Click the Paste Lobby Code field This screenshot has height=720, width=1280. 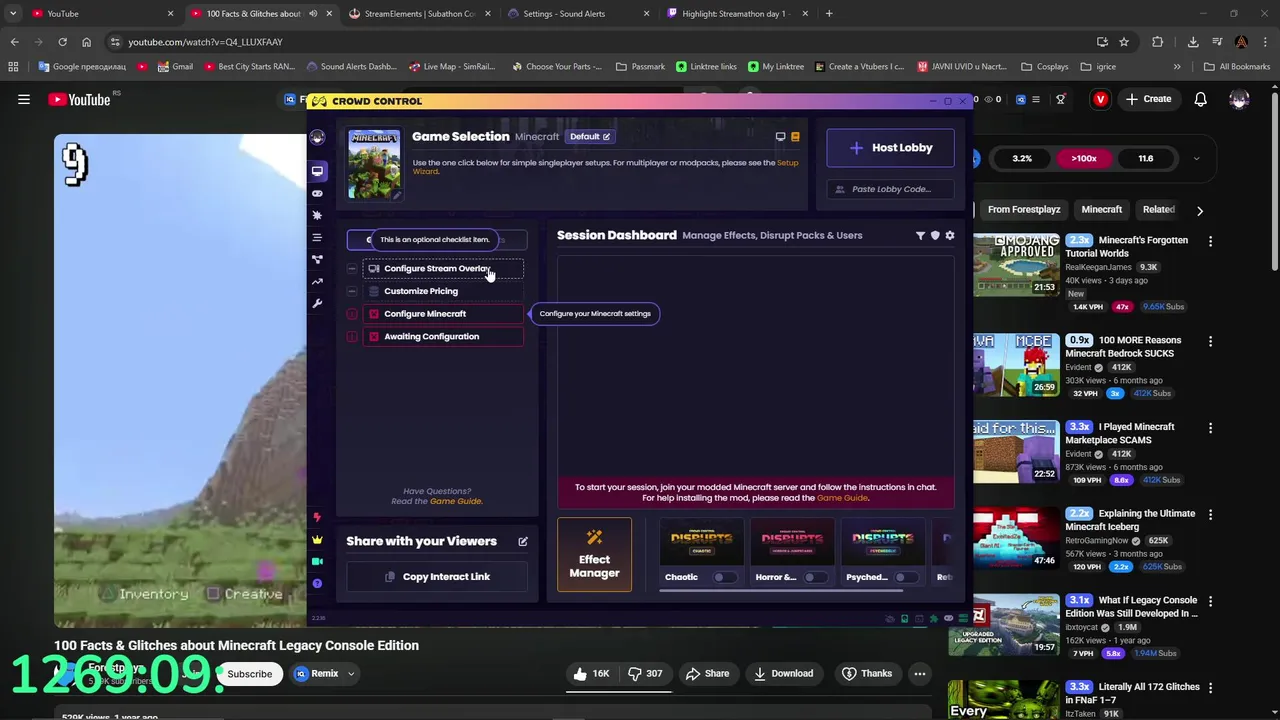(x=890, y=189)
